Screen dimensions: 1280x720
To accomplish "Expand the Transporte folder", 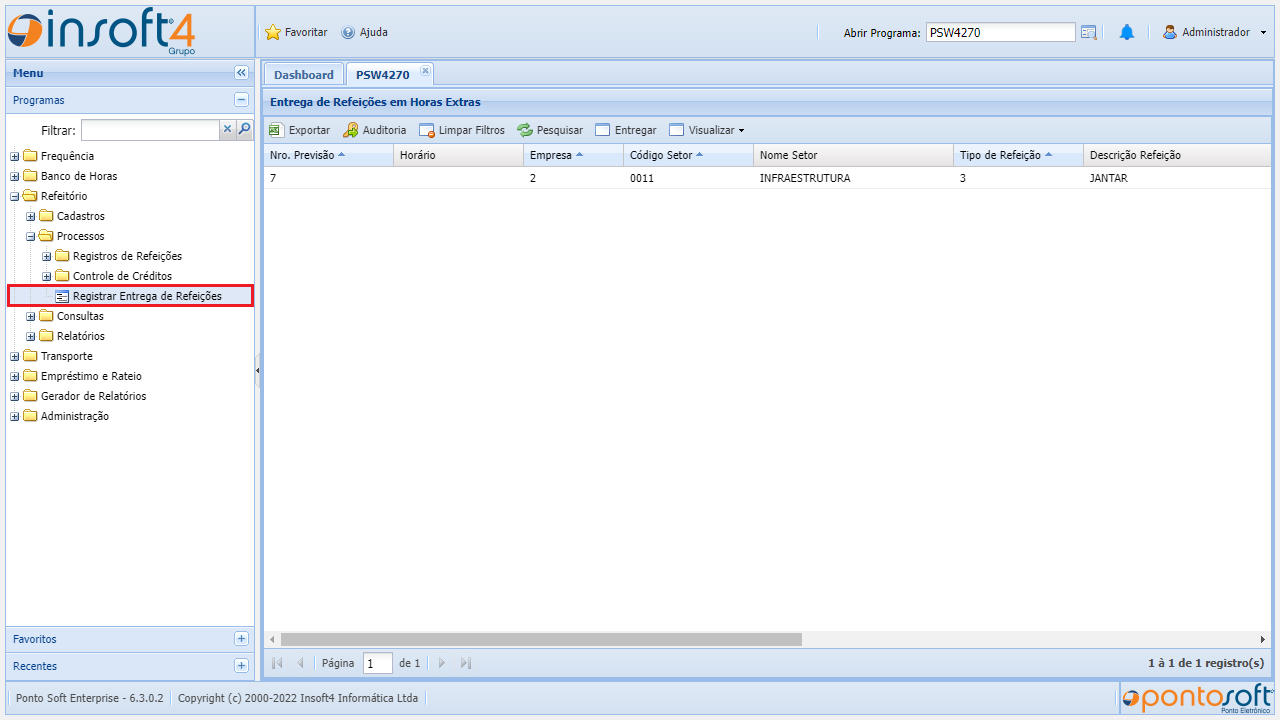I will coord(15,357).
